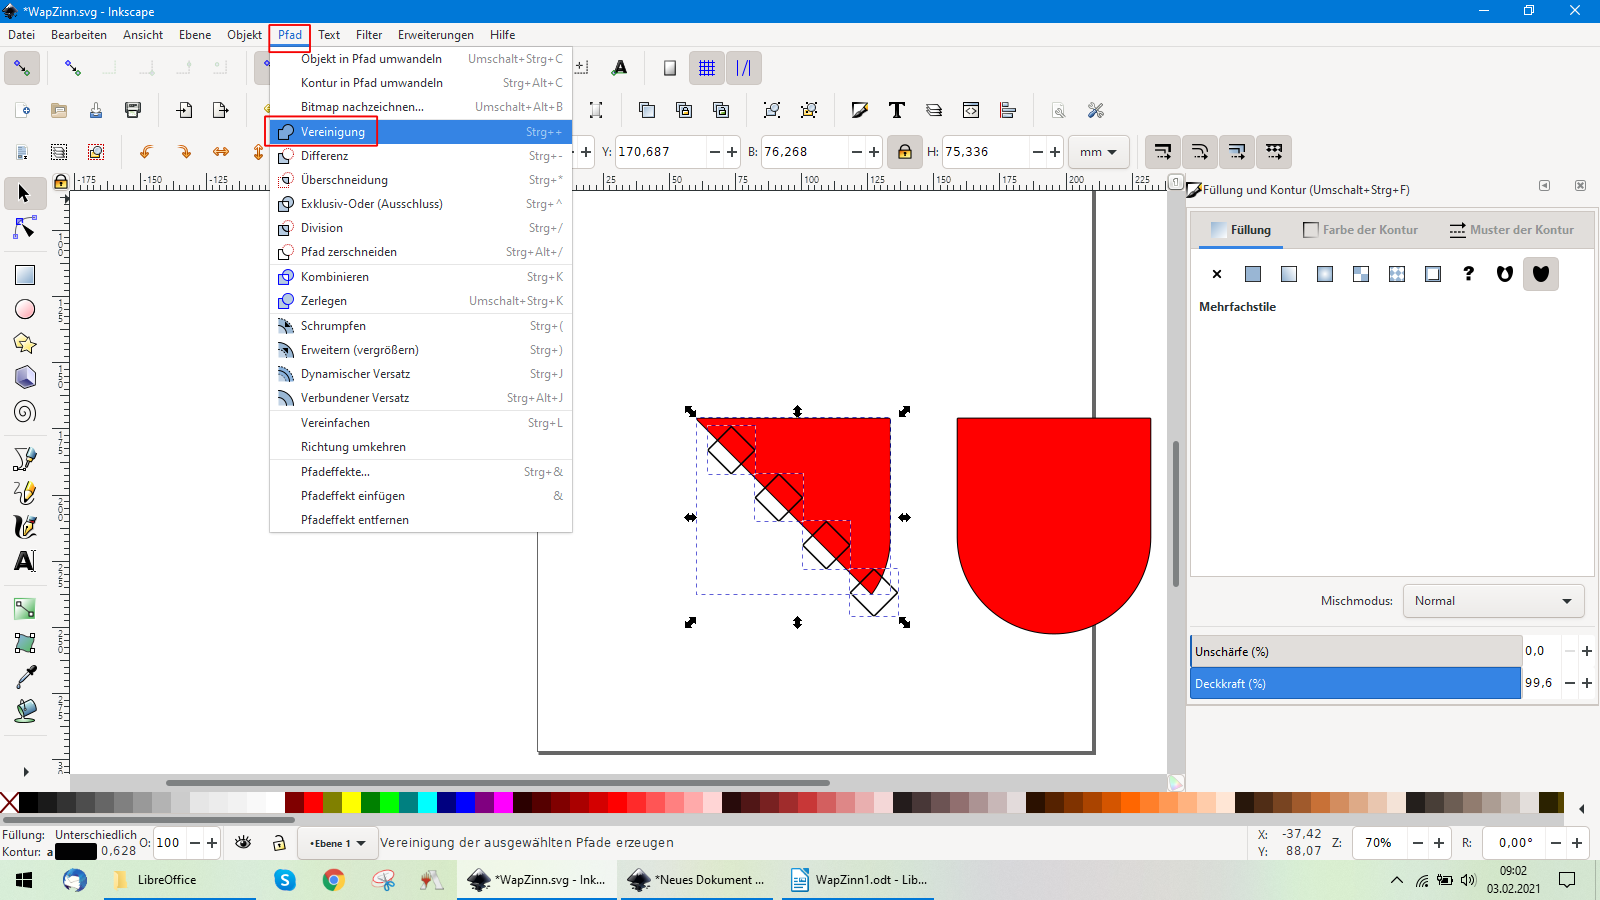Switch to Farbe der Kontur tab

point(1361,230)
